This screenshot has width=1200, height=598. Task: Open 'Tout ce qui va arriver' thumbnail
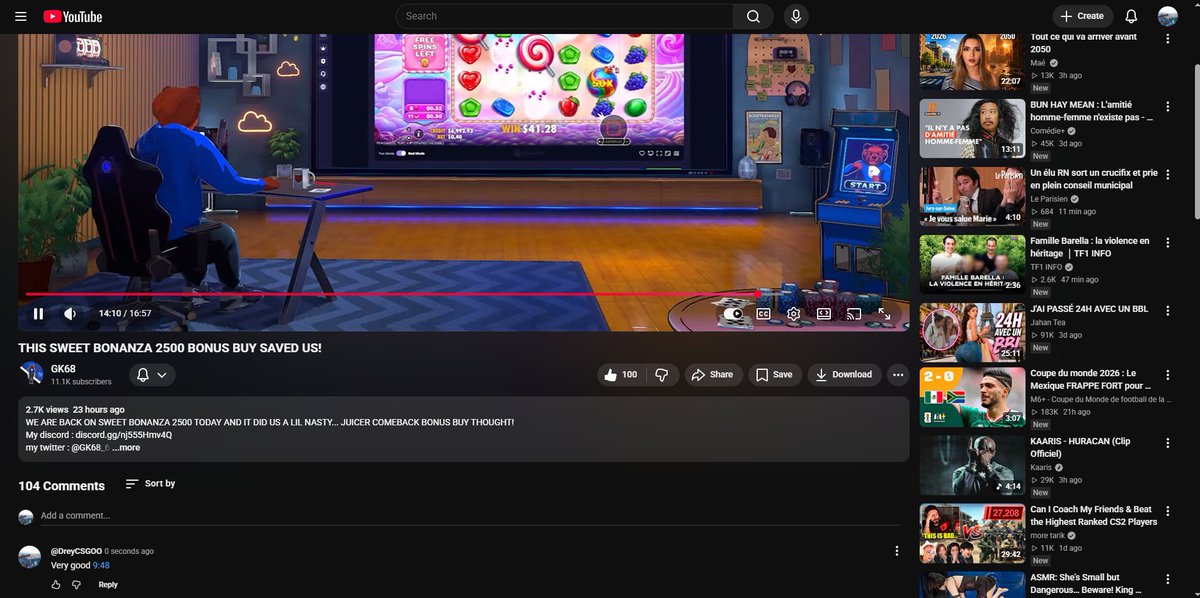(971, 60)
